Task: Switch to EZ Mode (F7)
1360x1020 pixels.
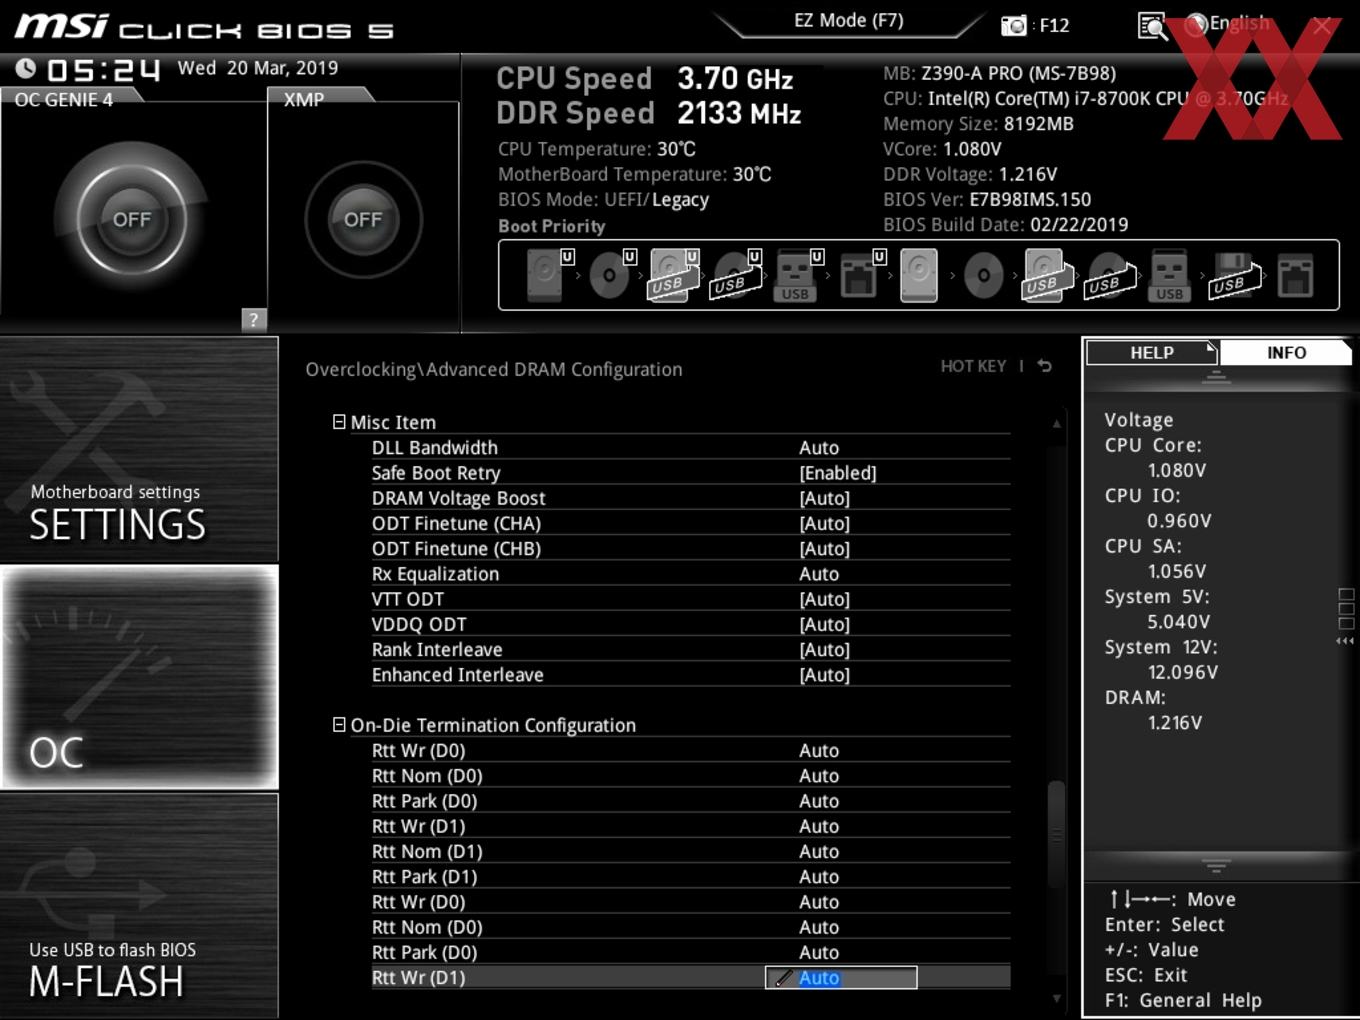Action: 848,20
